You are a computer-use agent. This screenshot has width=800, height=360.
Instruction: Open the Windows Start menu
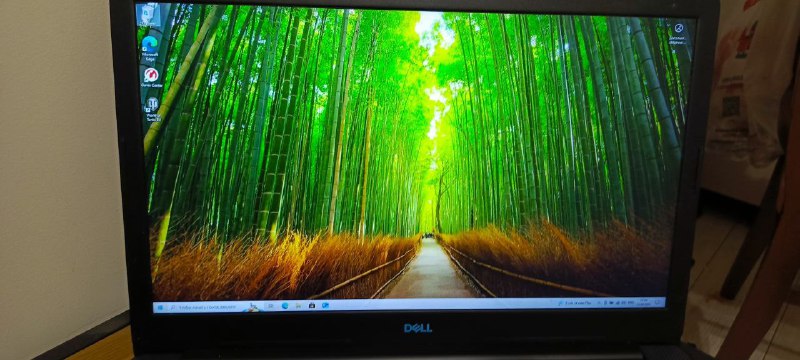coord(160,307)
